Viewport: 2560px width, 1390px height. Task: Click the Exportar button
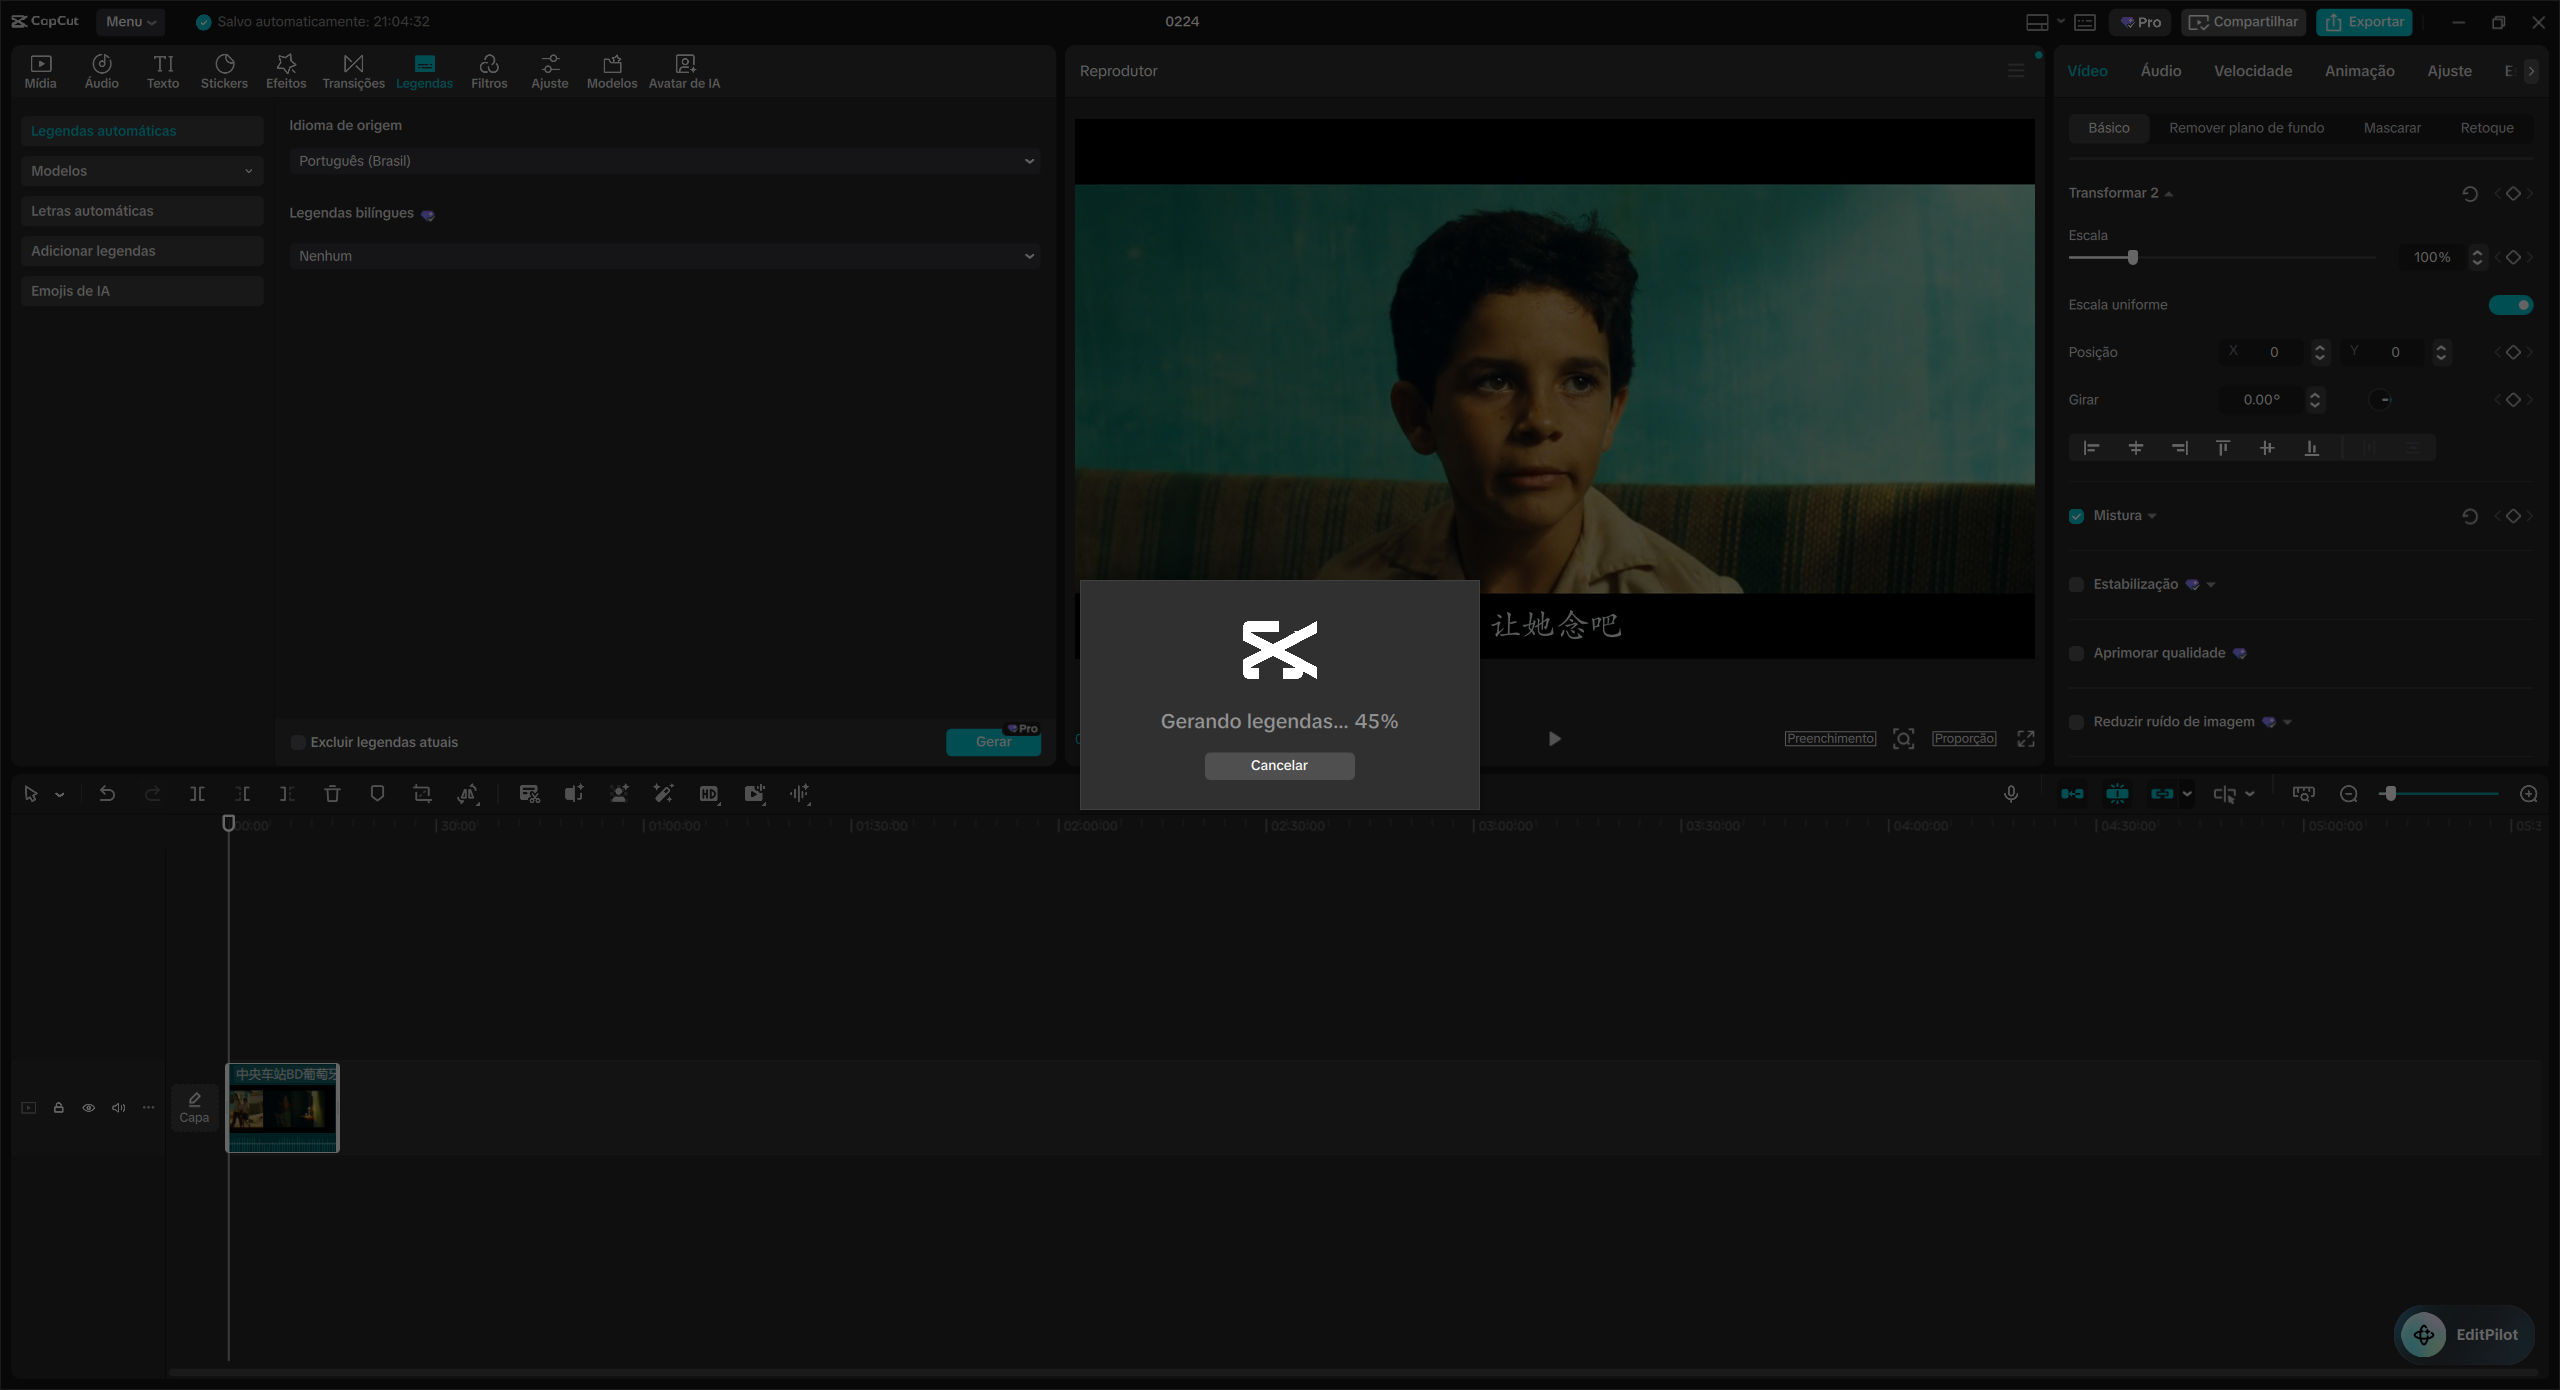[x=2364, y=21]
